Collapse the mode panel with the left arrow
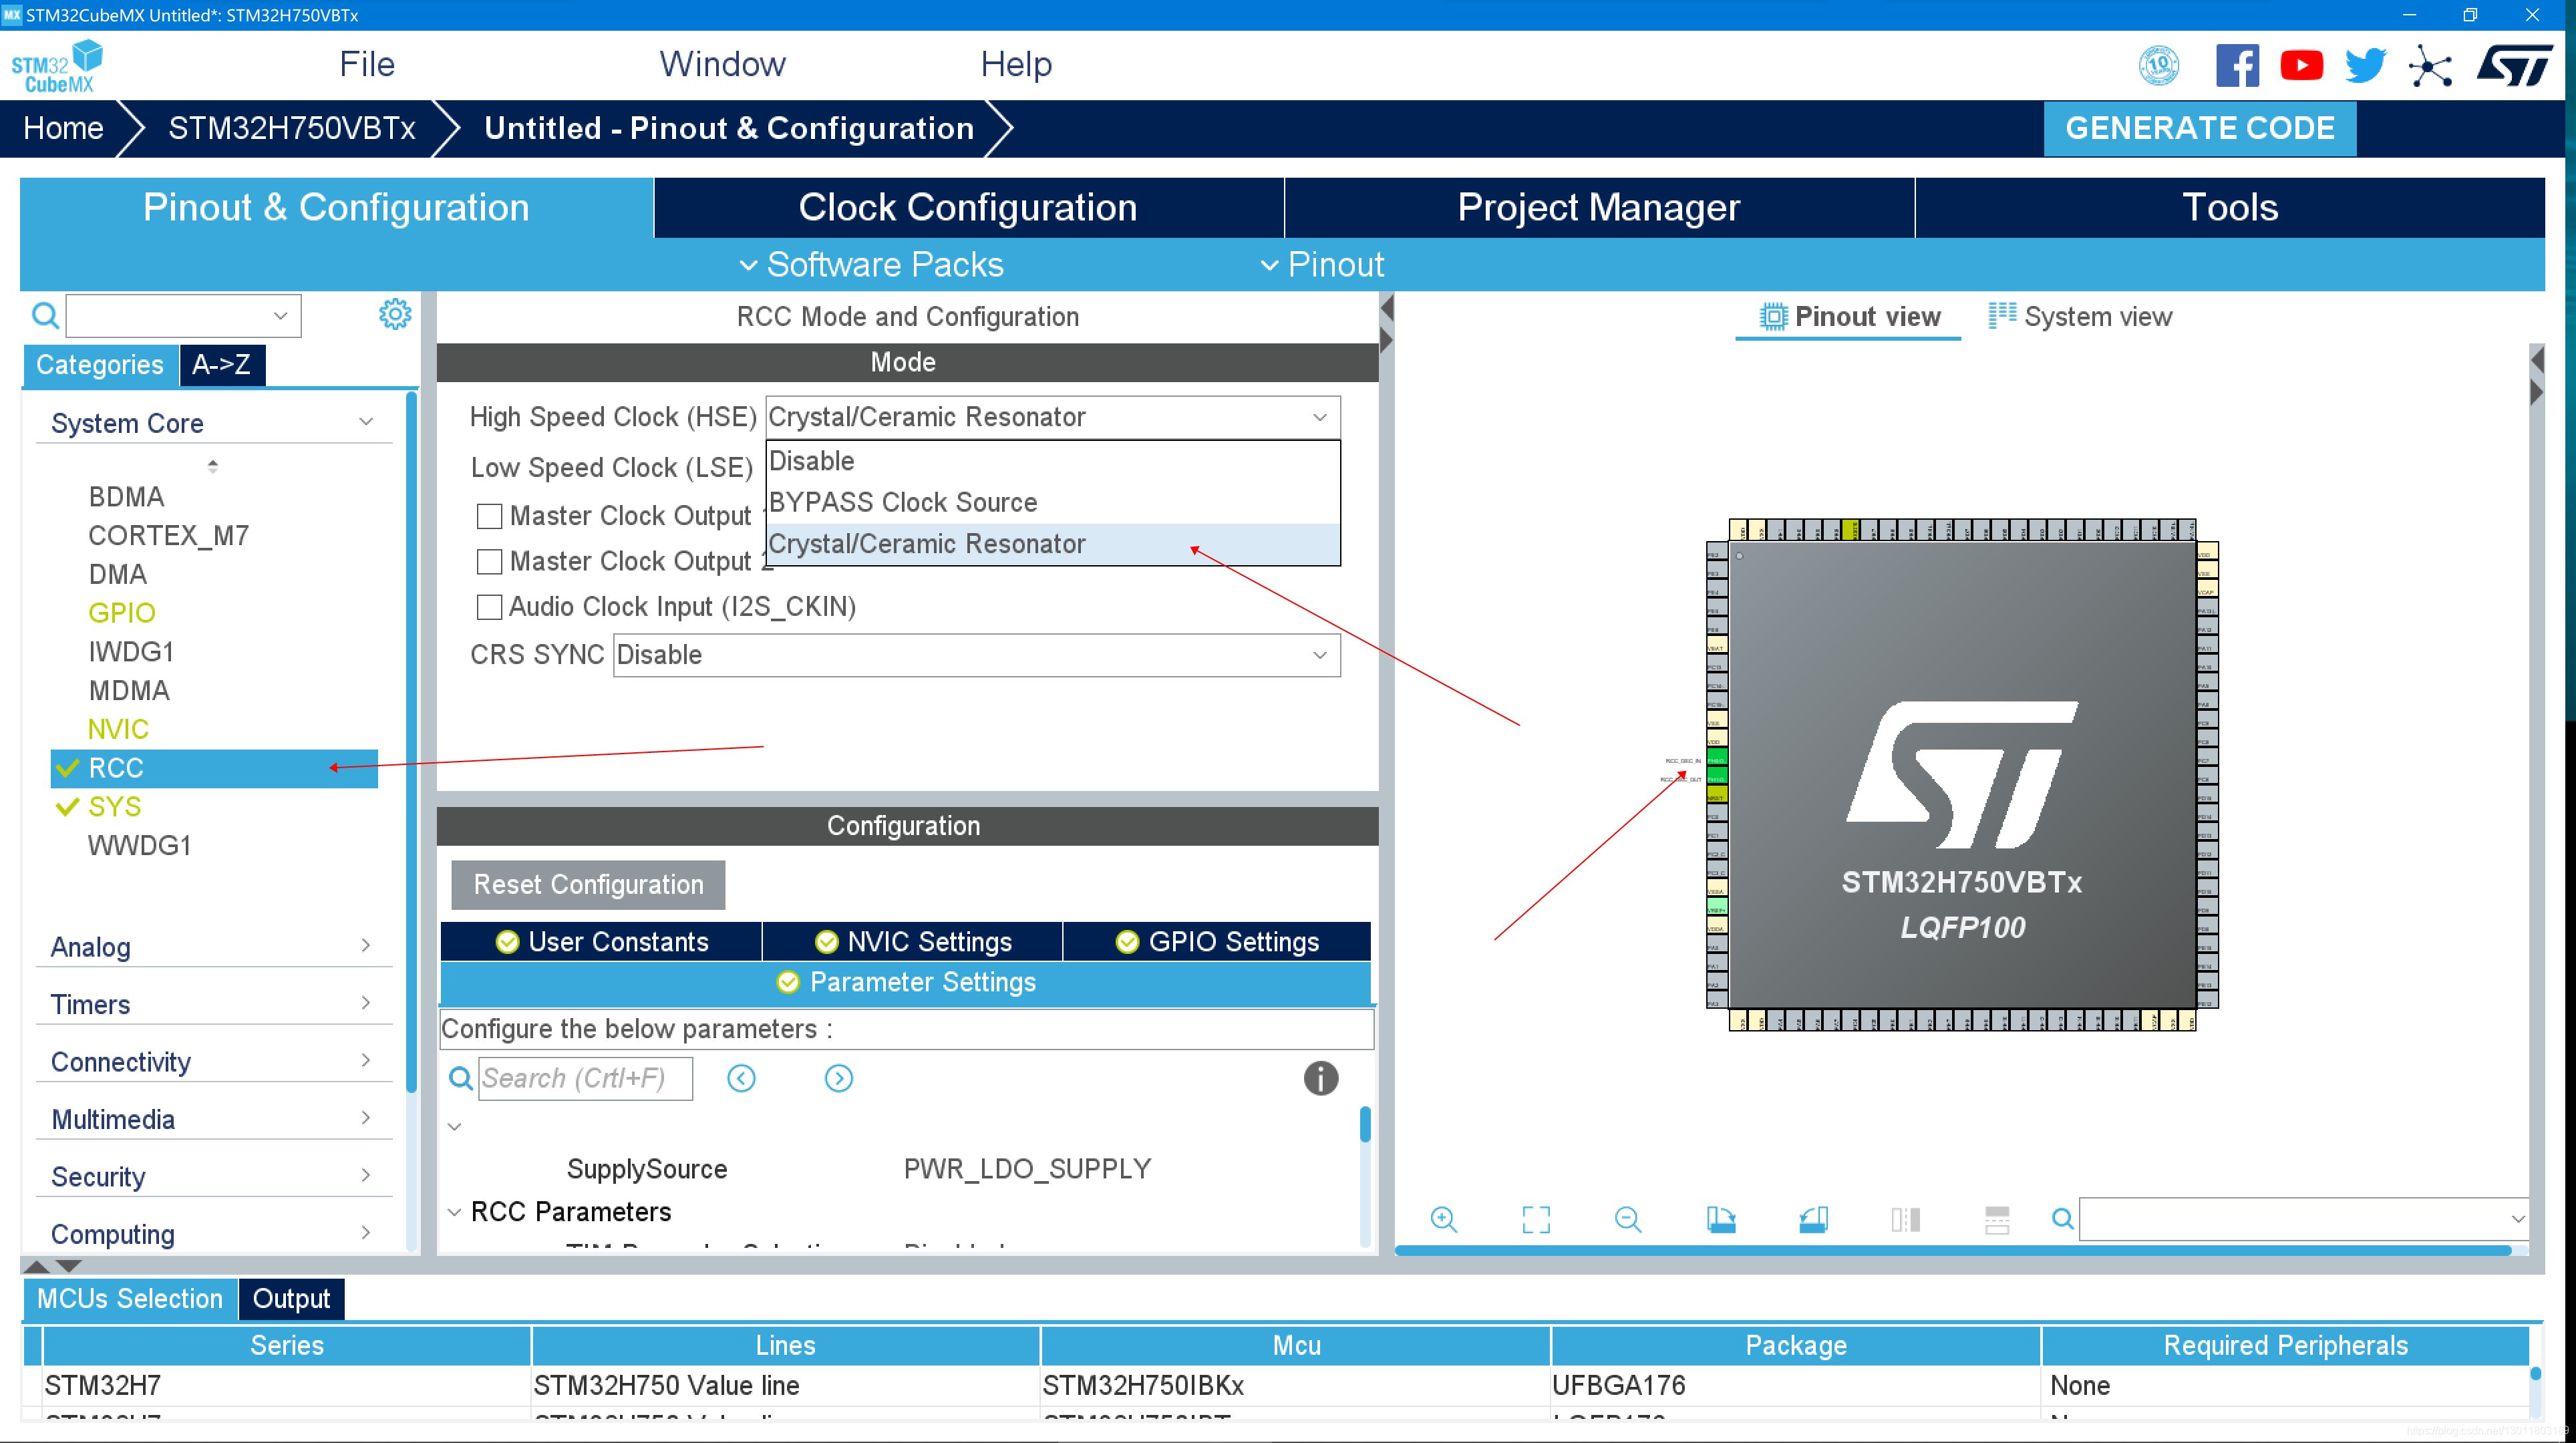 tap(1386, 309)
